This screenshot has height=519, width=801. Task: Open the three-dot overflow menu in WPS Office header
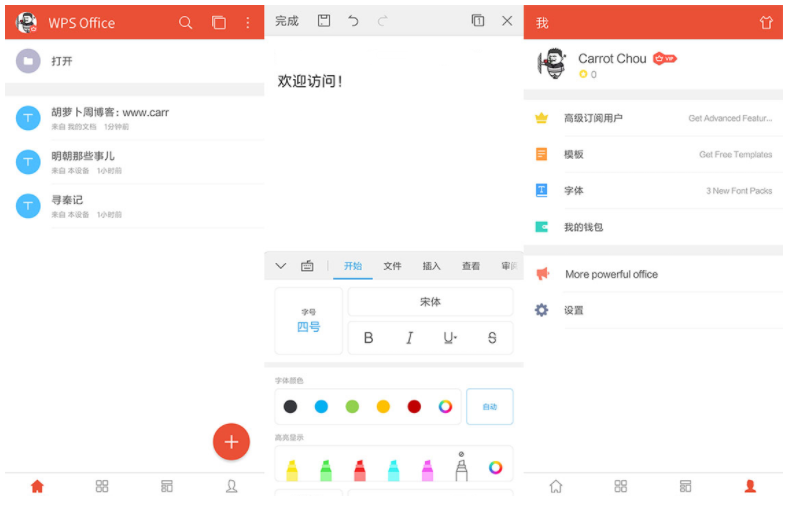[x=248, y=22]
